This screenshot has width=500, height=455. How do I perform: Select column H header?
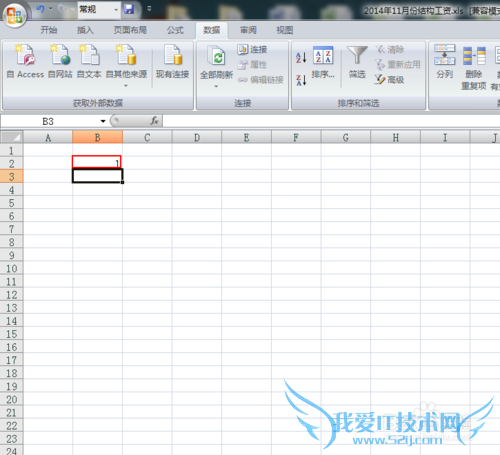pyautogui.click(x=395, y=137)
